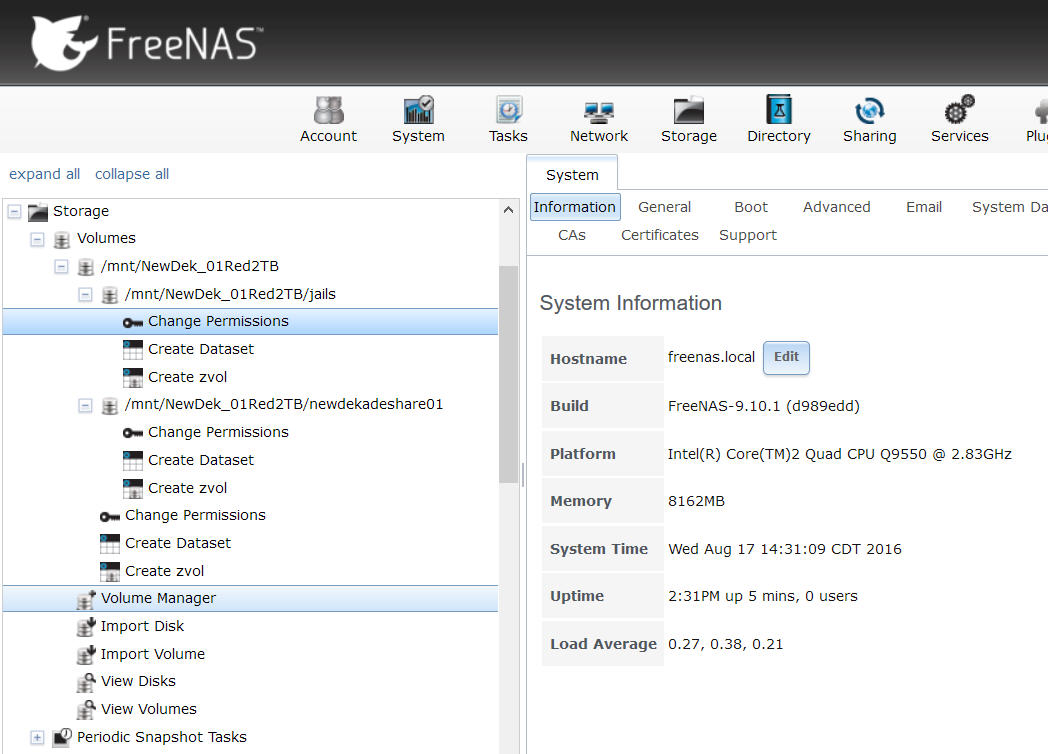The height and width of the screenshot is (754, 1048).
Task: Select Change Permissions under jails
Action: (x=251, y=322)
